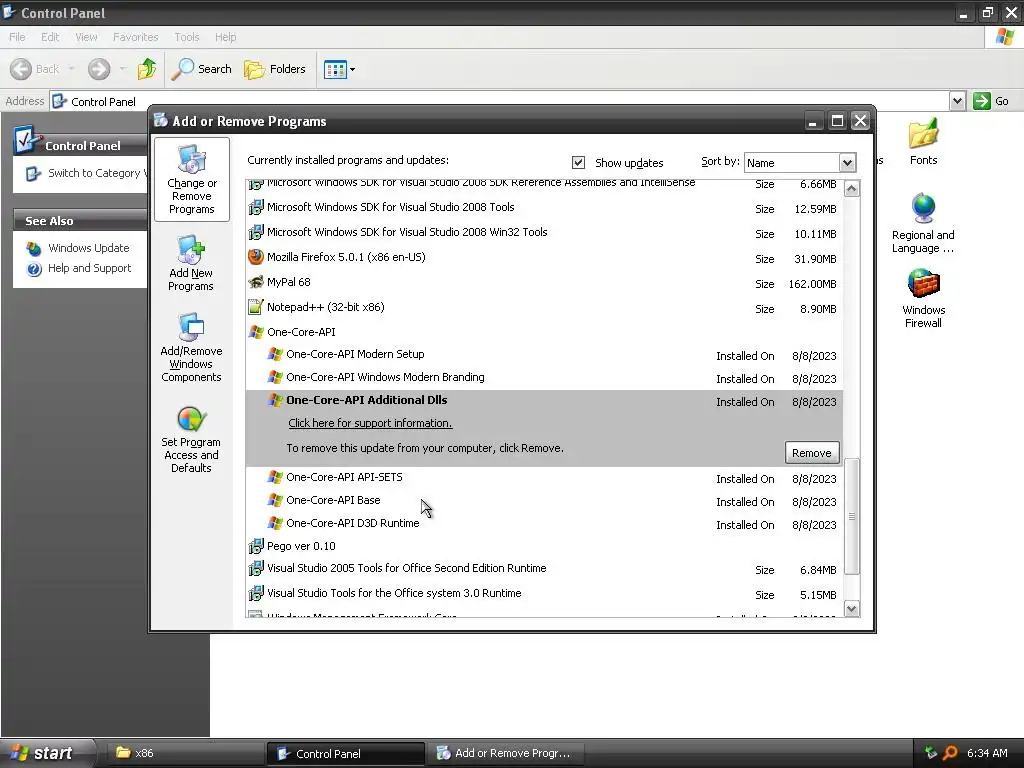This screenshot has width=1024, height=768.
Task: Click Switch to Category View icon
Action: 33,173
